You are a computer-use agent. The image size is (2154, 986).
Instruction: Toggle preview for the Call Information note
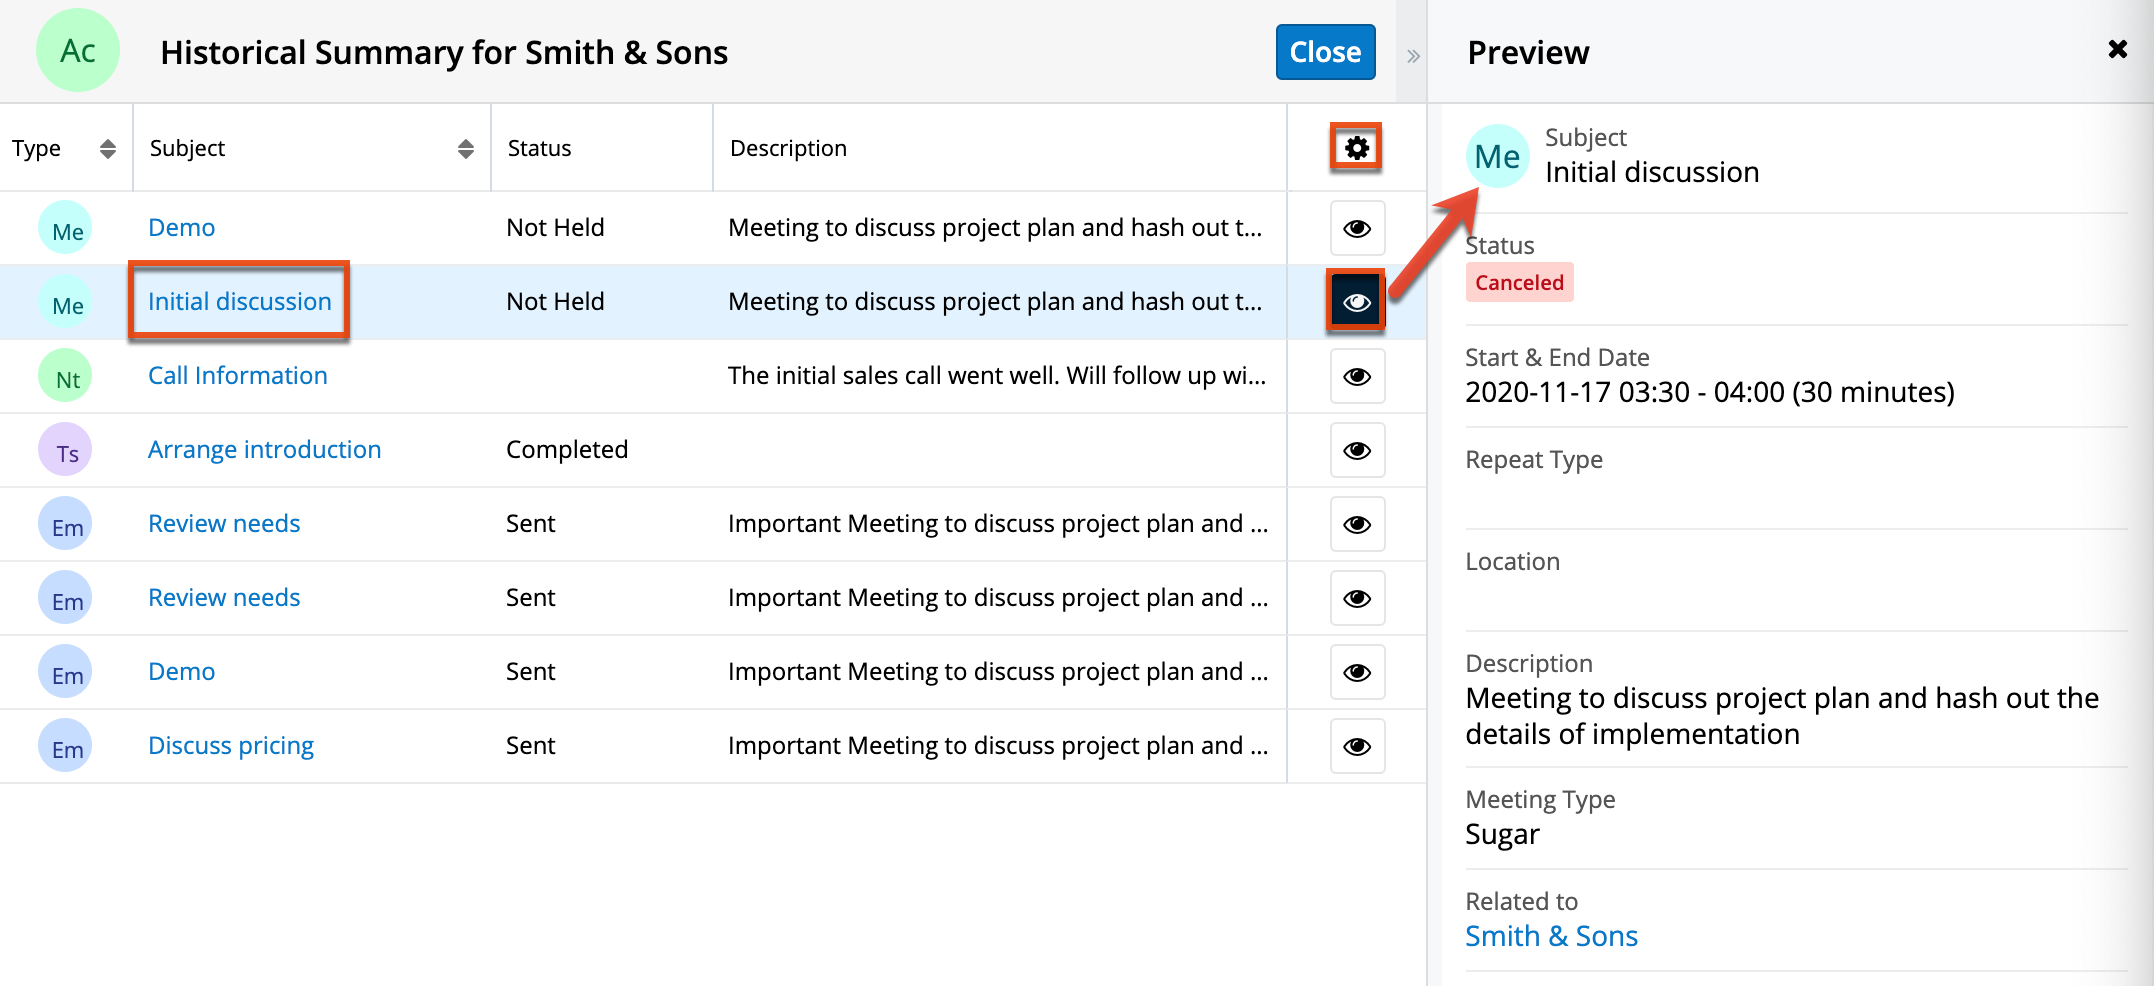[1357, 376]
